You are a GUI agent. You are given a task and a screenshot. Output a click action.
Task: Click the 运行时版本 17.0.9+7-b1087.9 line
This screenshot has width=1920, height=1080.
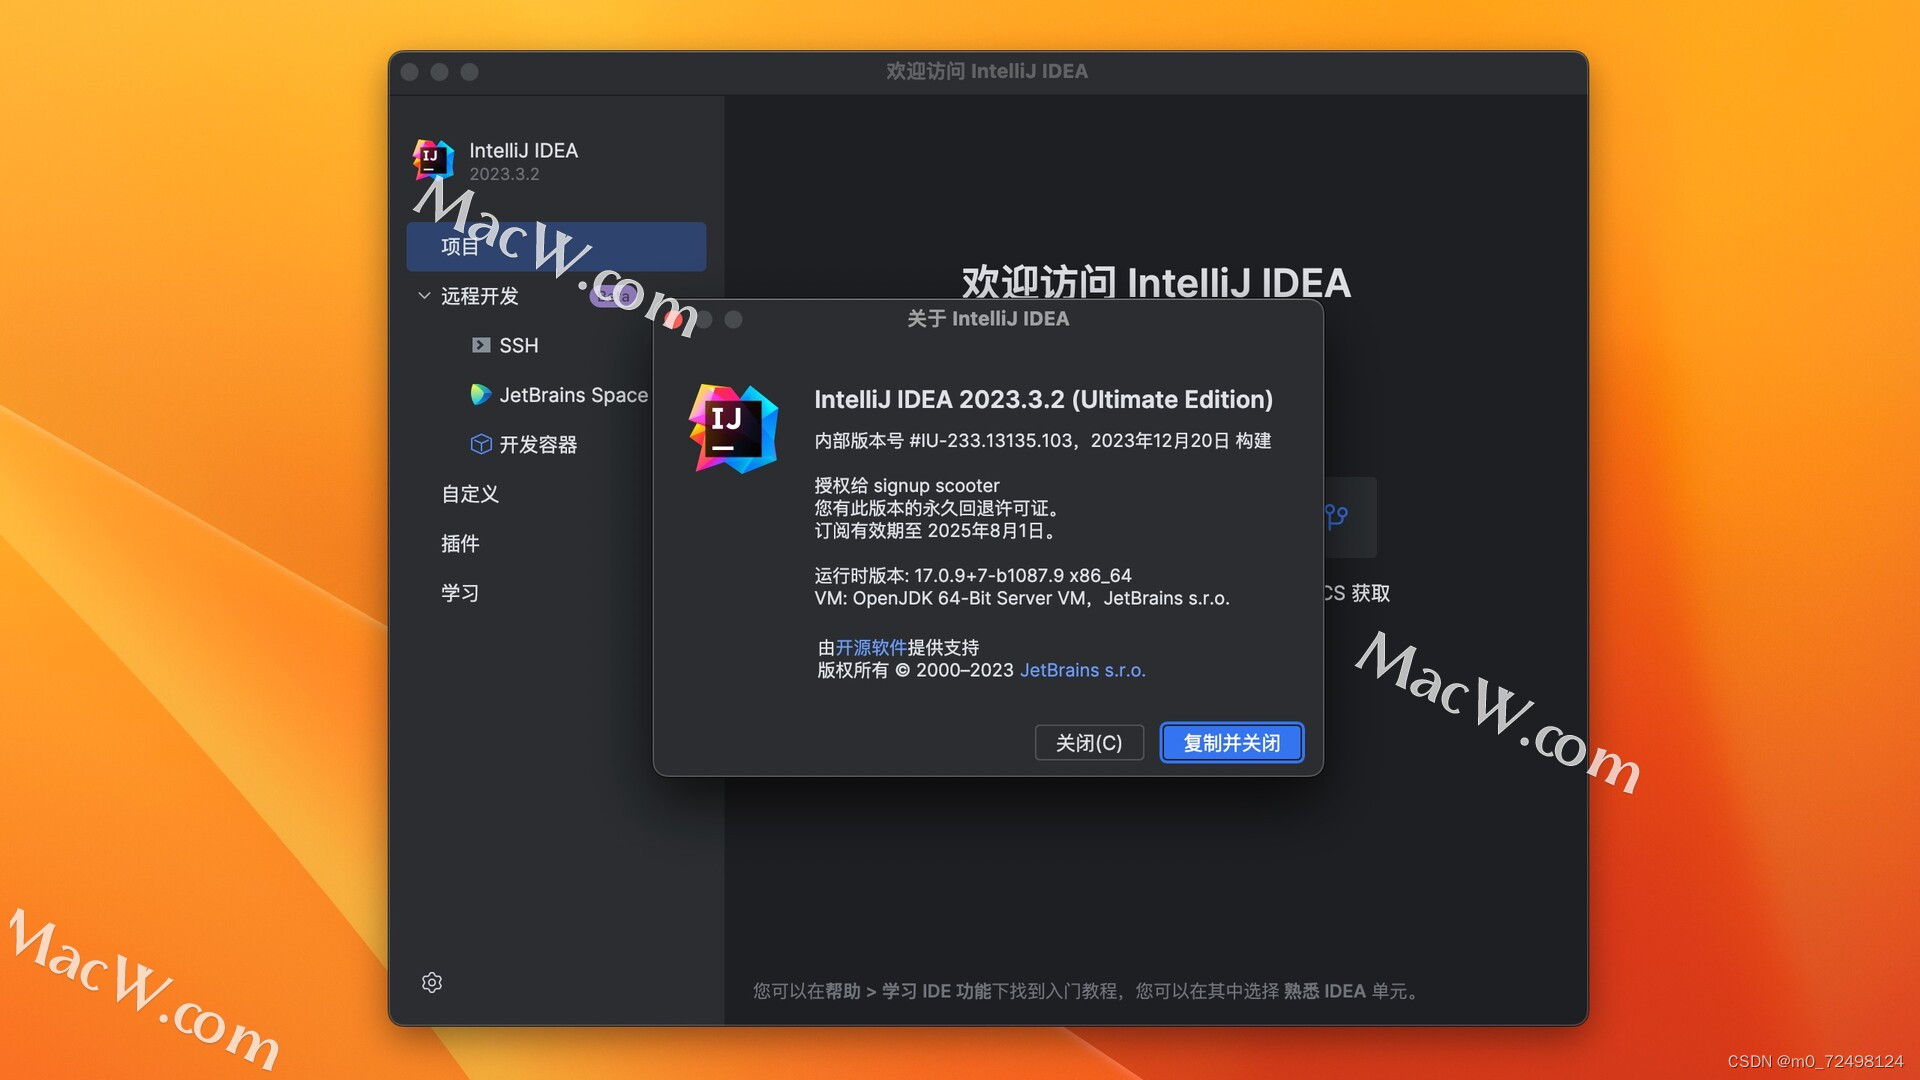point(972,576)
